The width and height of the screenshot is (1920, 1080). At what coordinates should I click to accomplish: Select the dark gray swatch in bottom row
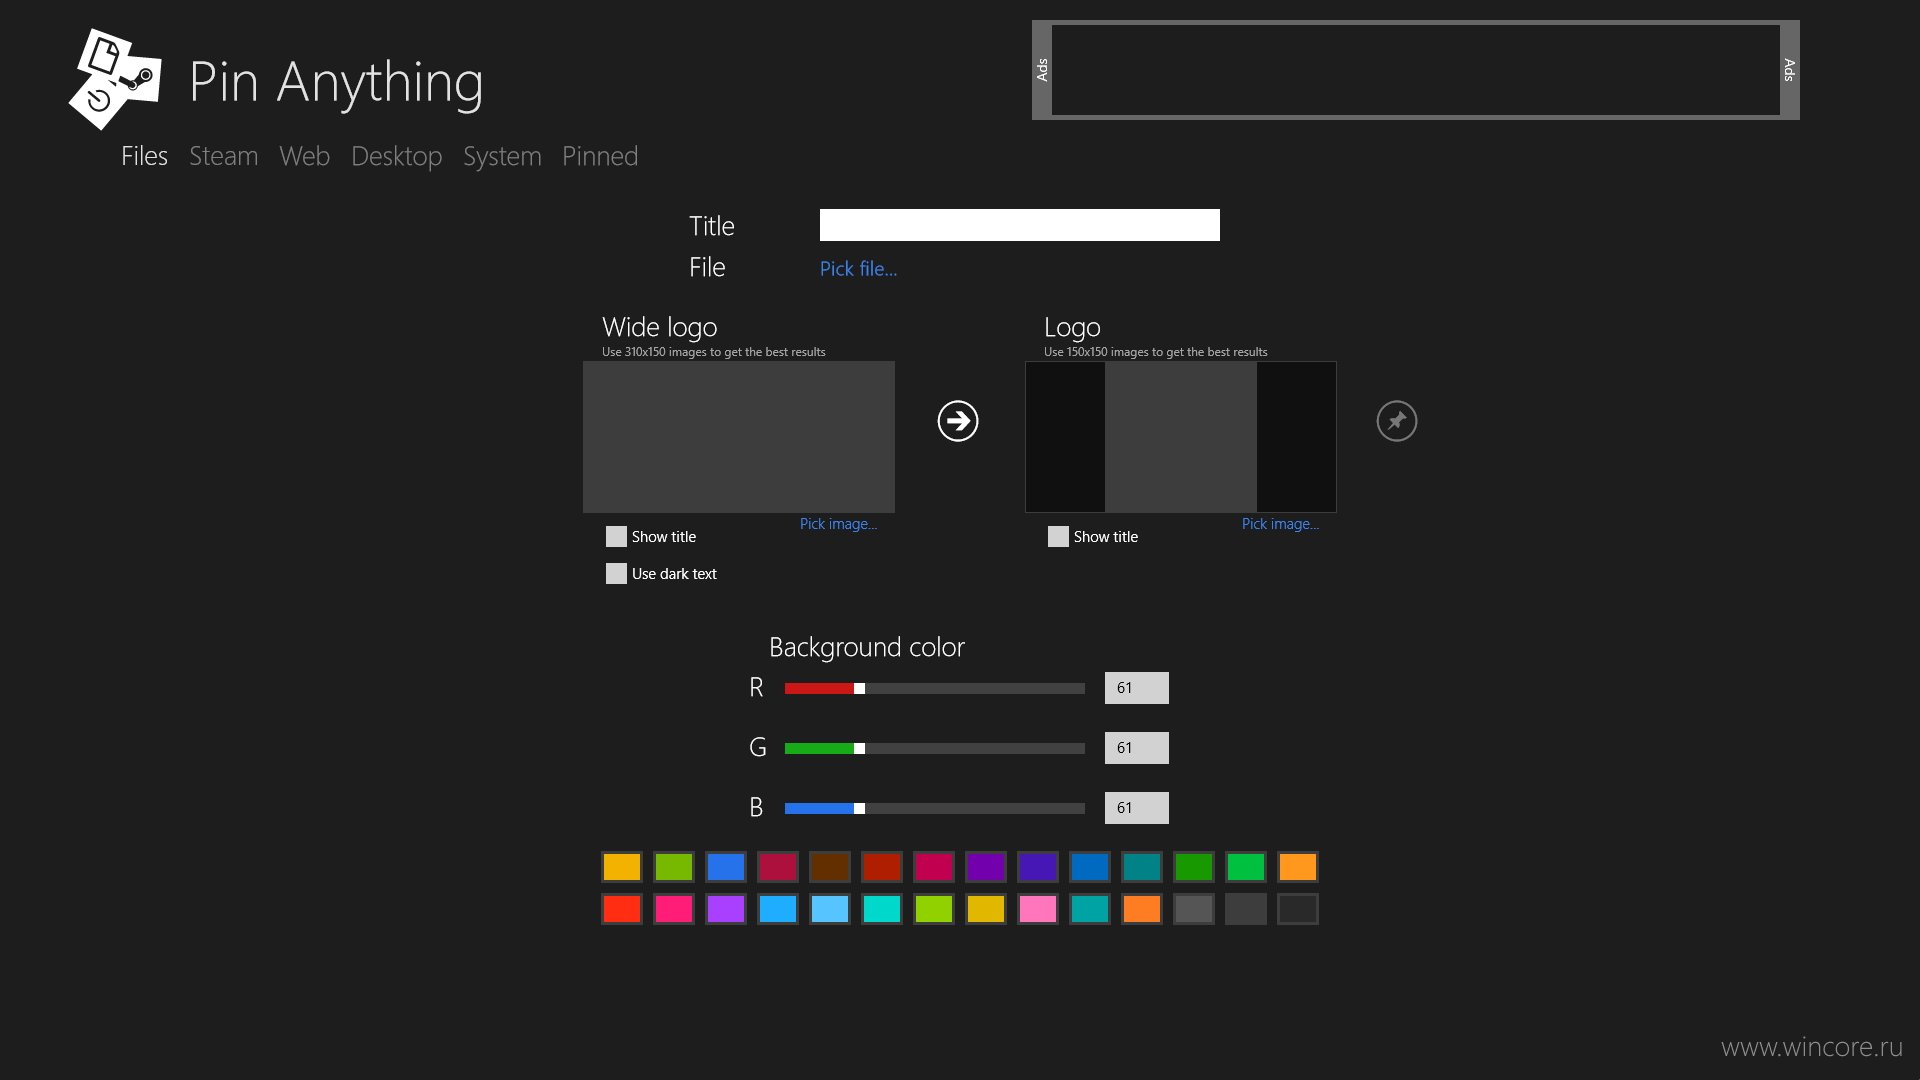[1246, 909]
